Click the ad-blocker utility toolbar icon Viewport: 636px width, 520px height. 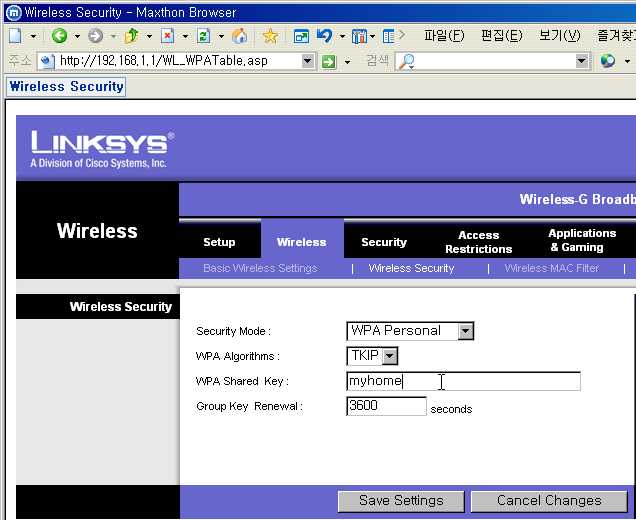coord(359,37)
